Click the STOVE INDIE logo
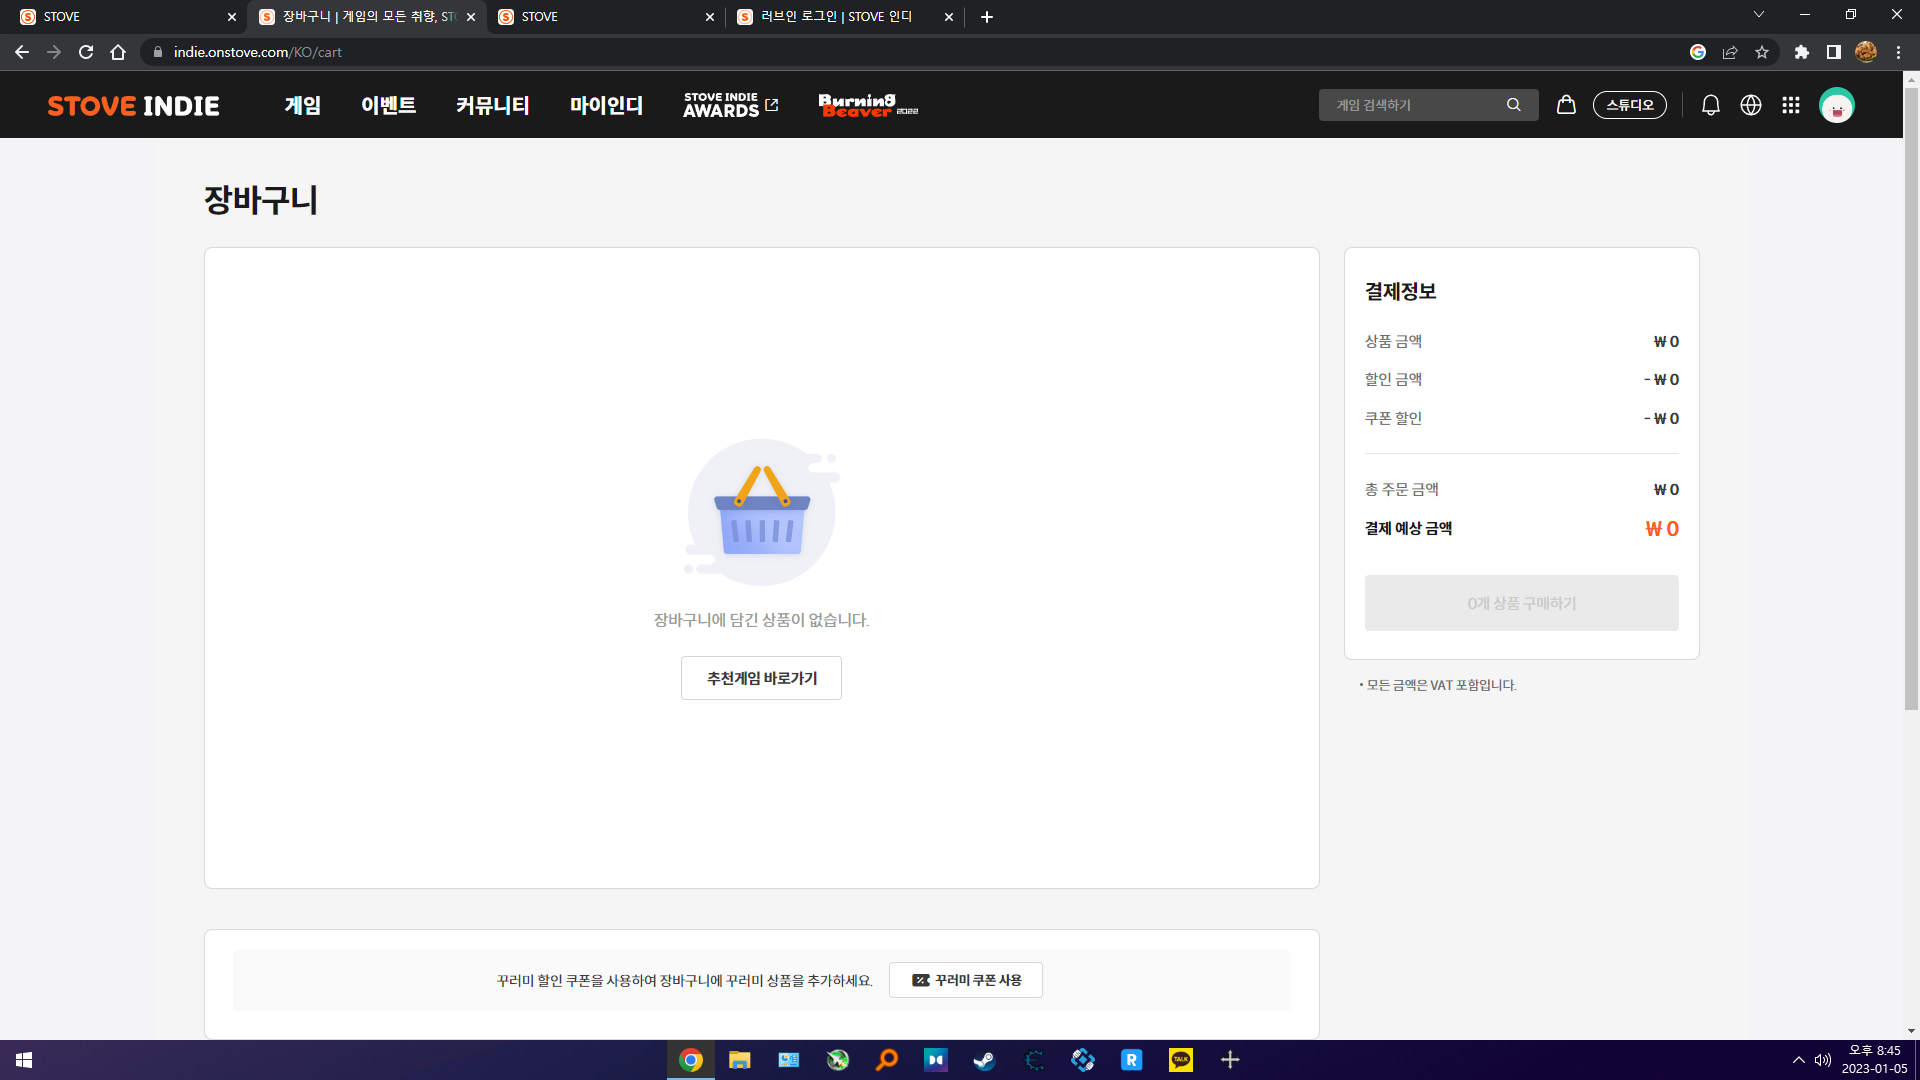1920x1080 pixels. (x=133, y=105)
